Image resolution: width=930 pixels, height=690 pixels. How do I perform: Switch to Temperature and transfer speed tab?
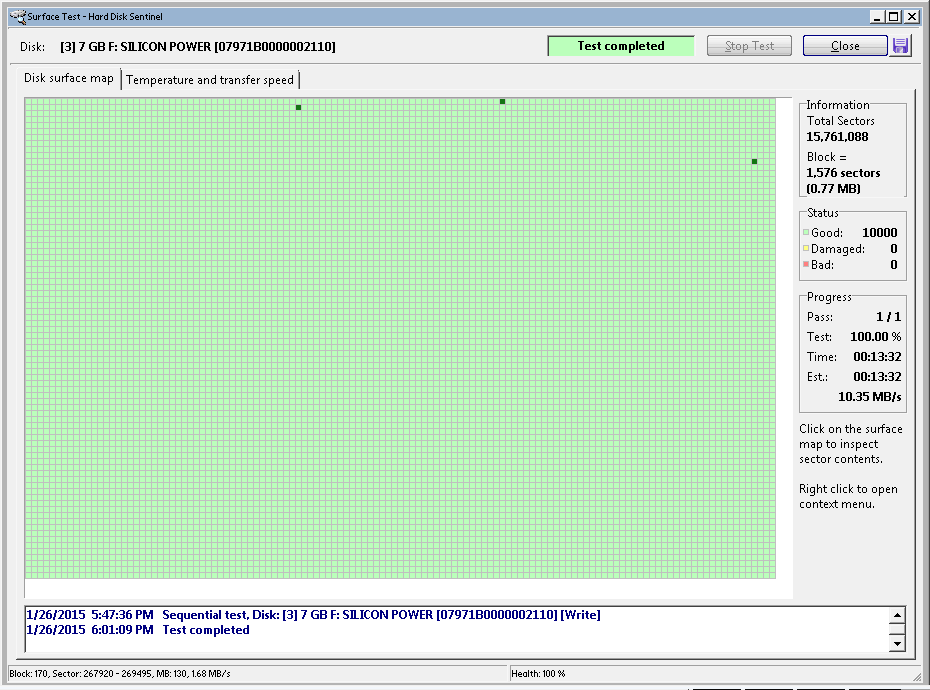click(210, 80)
